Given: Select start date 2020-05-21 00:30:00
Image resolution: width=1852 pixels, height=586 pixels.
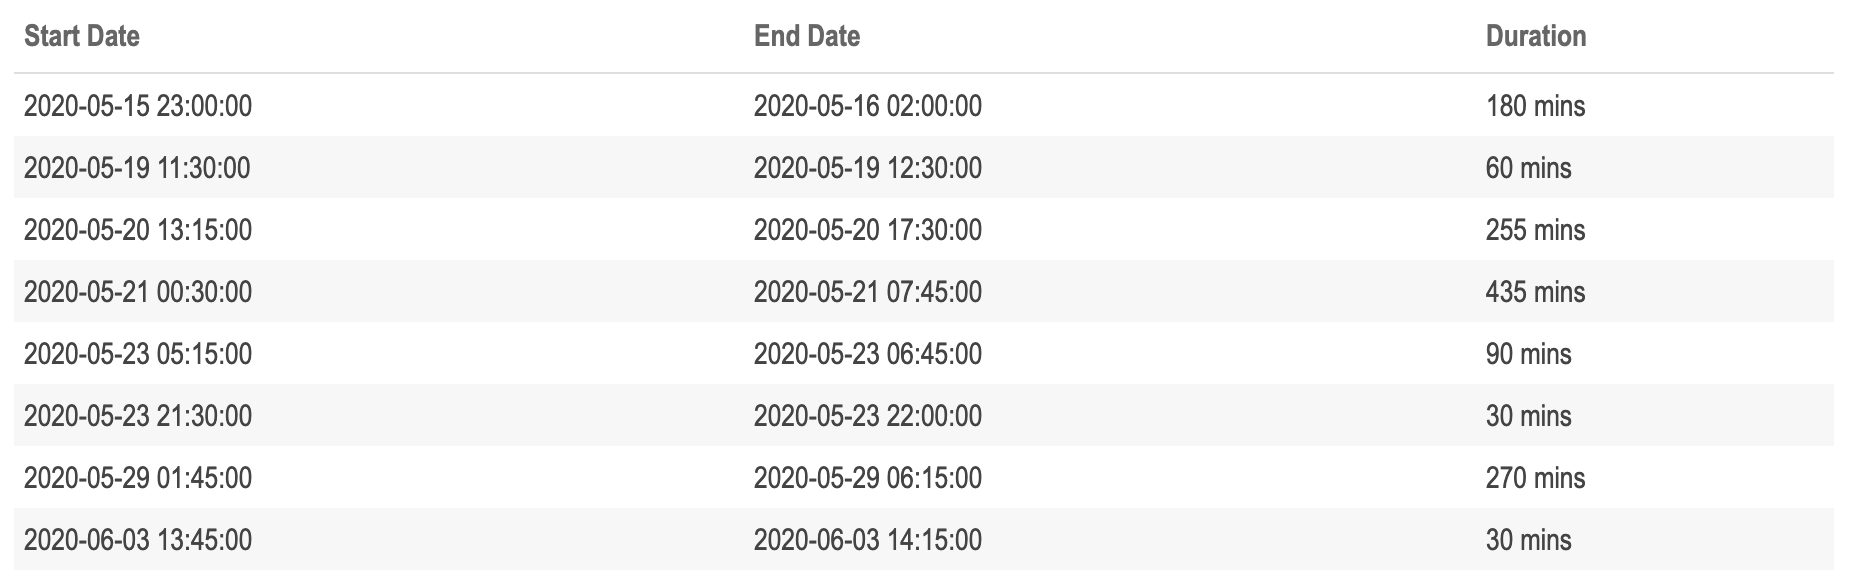Looking at the screenshot, I should coord(138,292).
